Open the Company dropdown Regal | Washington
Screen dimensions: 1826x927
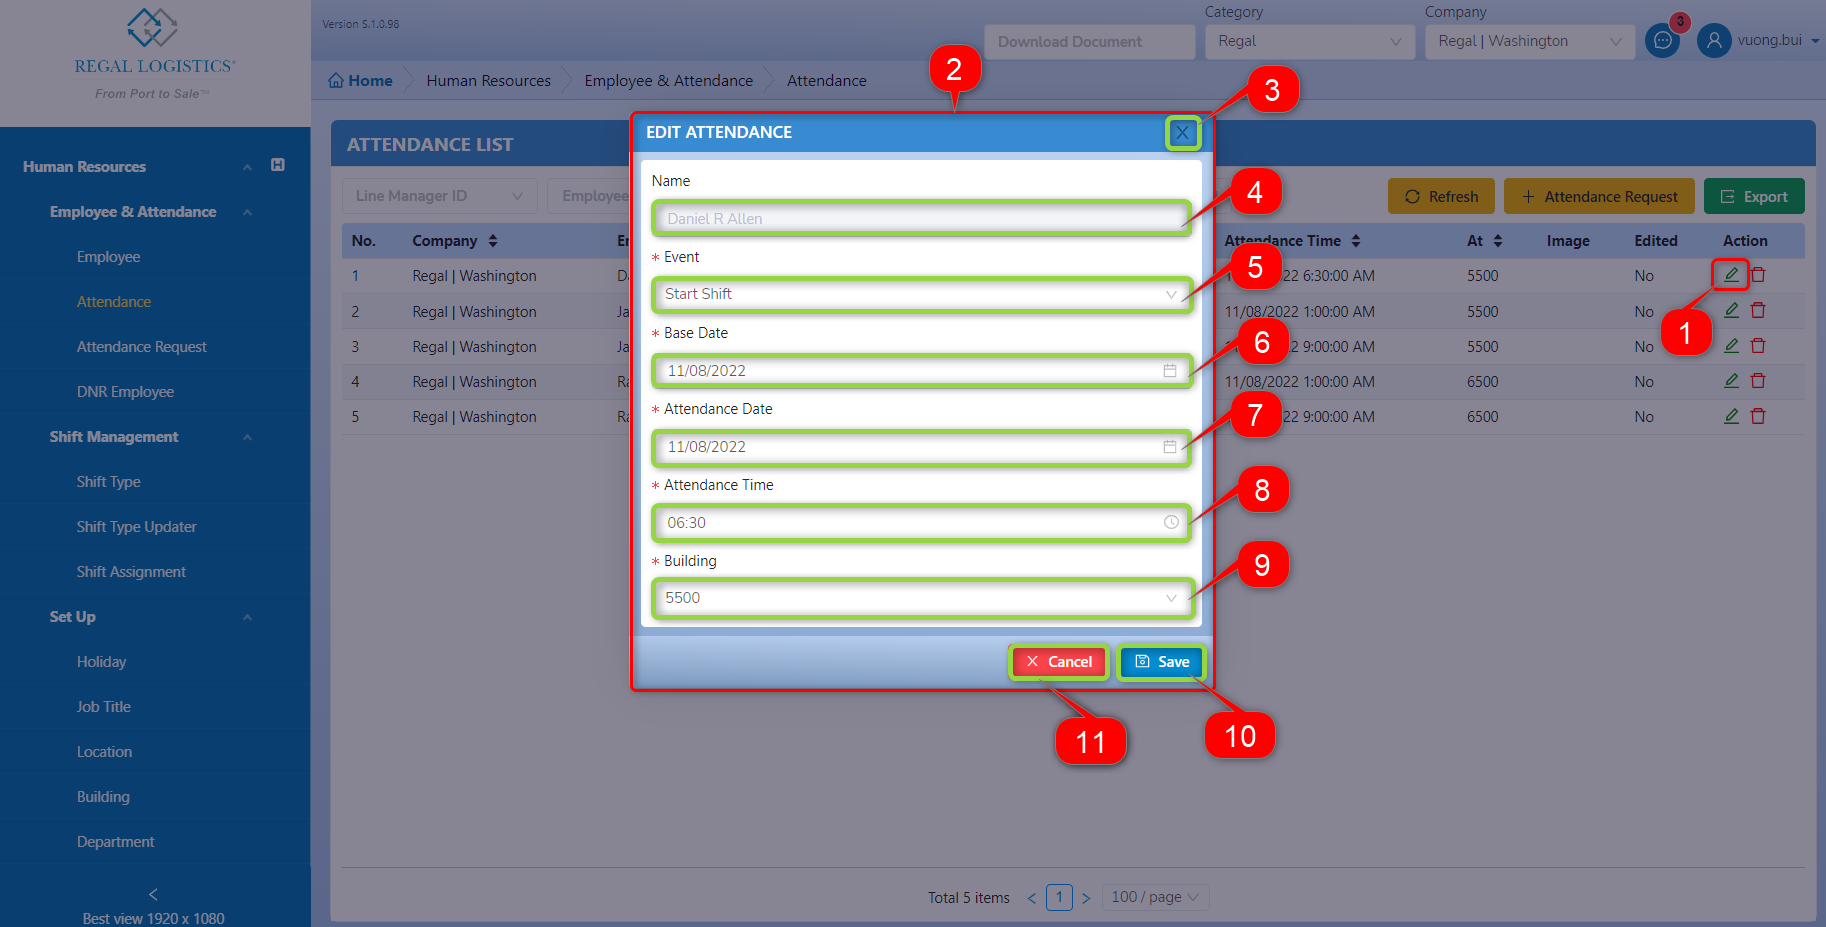[1530, 41]
